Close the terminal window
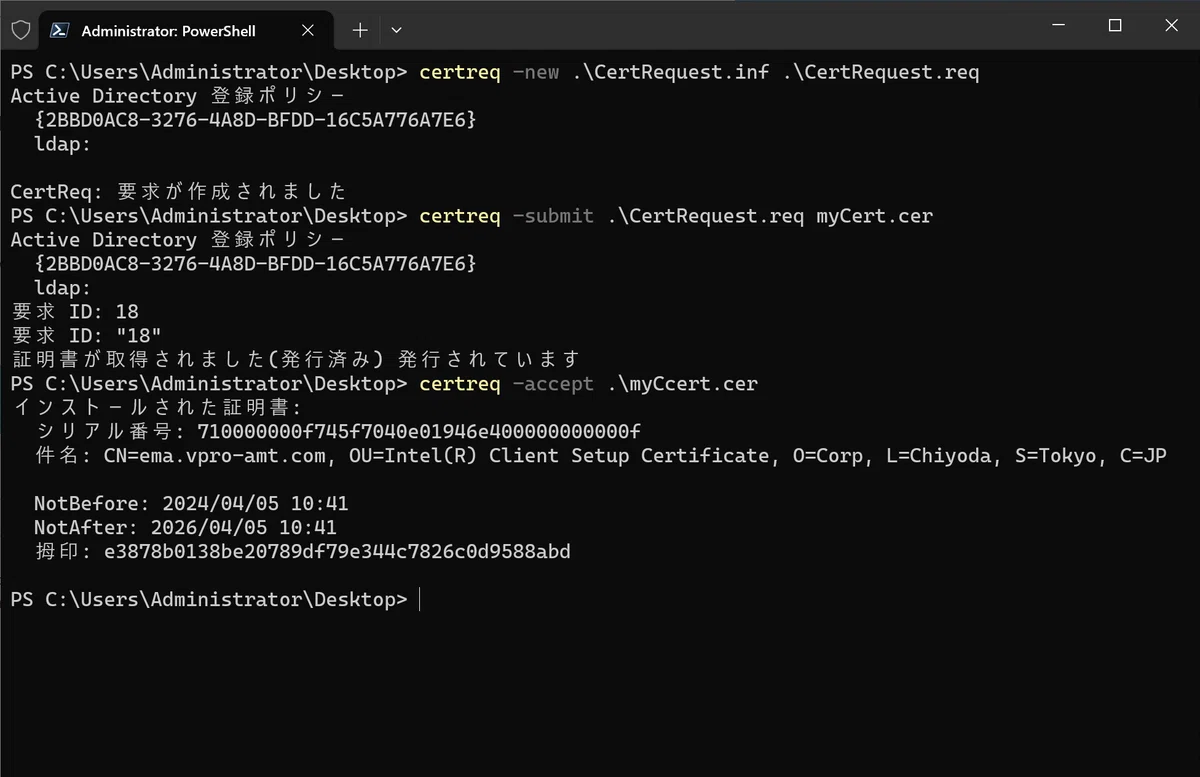 point(1171,26)
